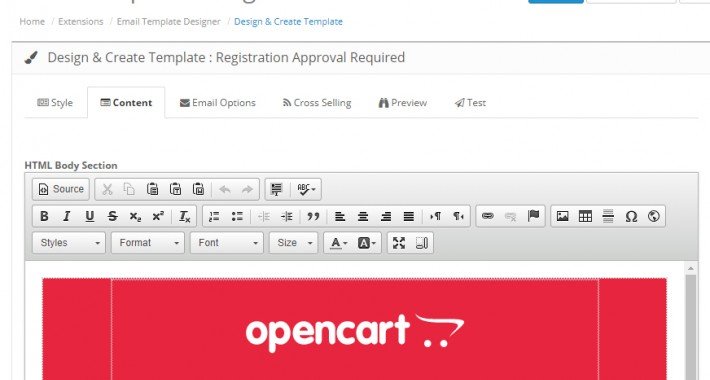This screenshot has height=380, width=710.
Task: Click the Insert Image icon
Action: pyautogui.click(x=562, y=216)
